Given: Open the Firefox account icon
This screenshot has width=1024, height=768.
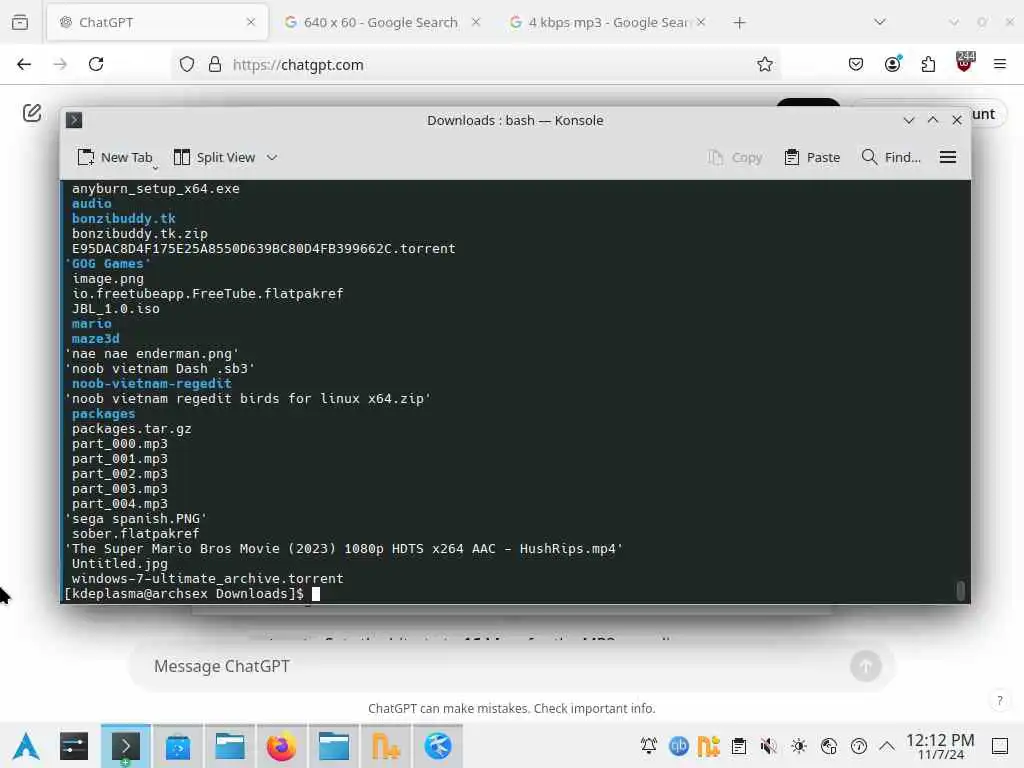Looking at the screenshot, I should [892, 64].
